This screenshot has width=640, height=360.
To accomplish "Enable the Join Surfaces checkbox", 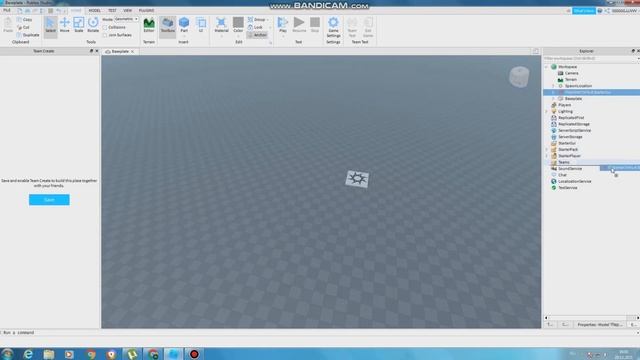I will point(118,35).
